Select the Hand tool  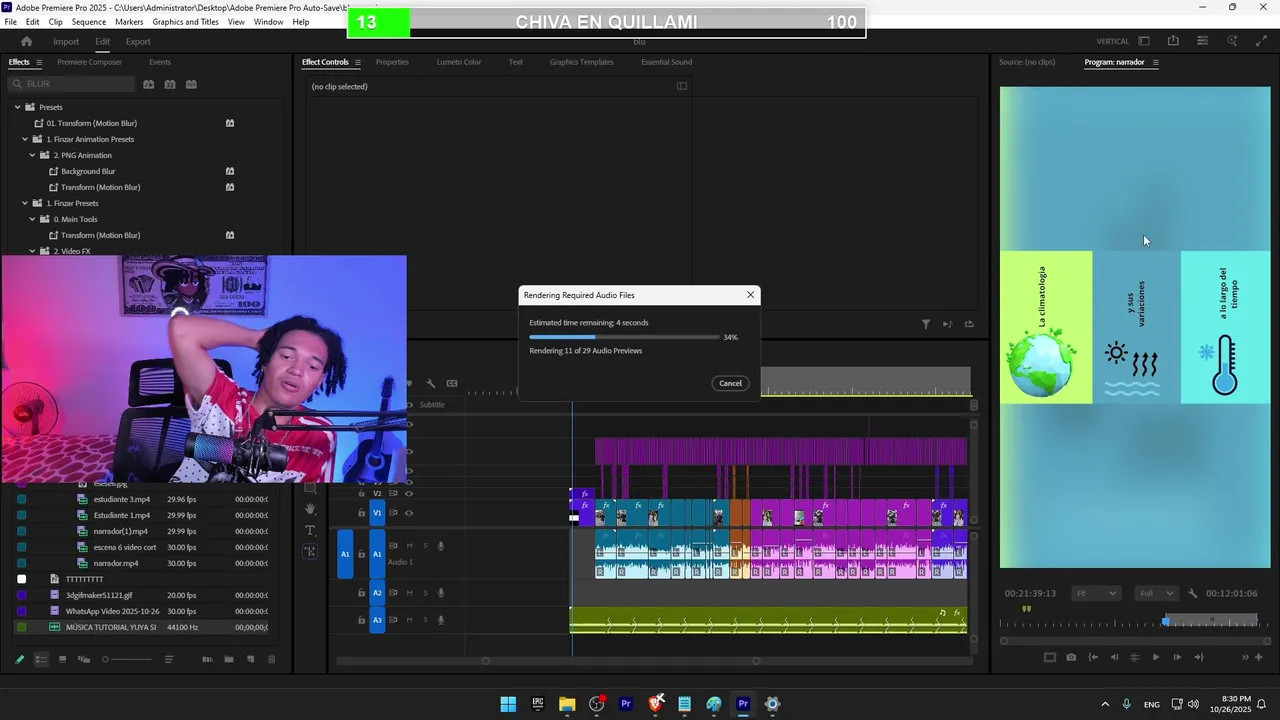click(x=310, y=509)
